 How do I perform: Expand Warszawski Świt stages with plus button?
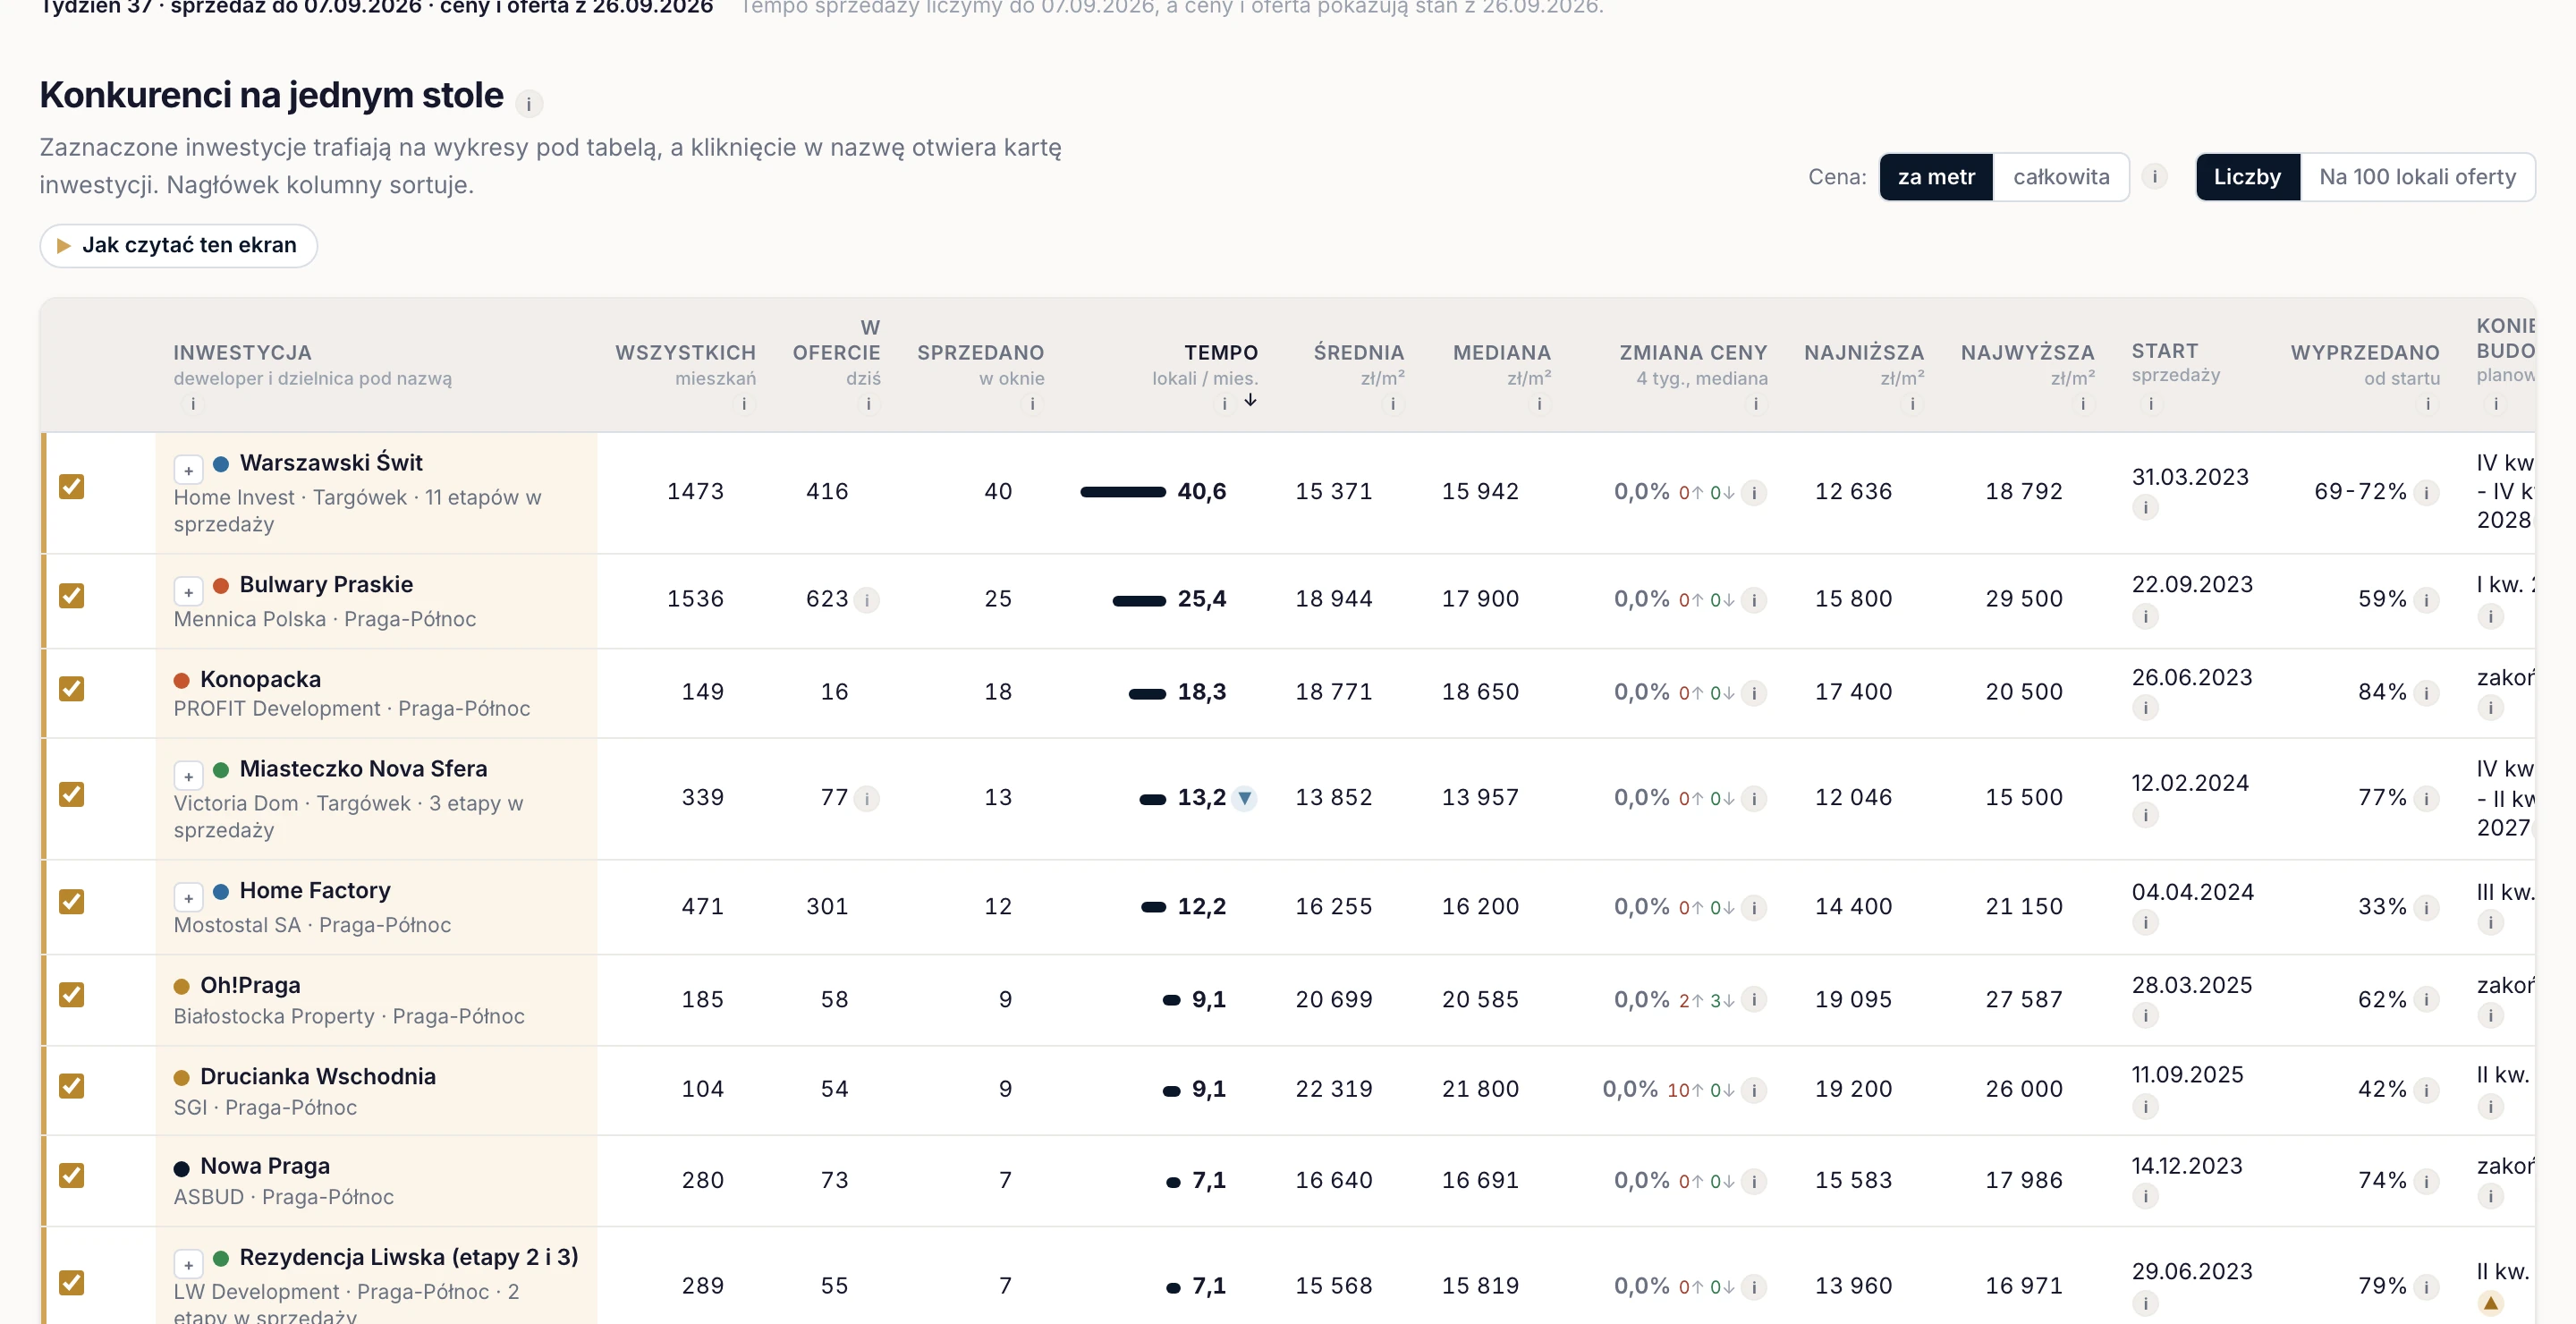188,470
